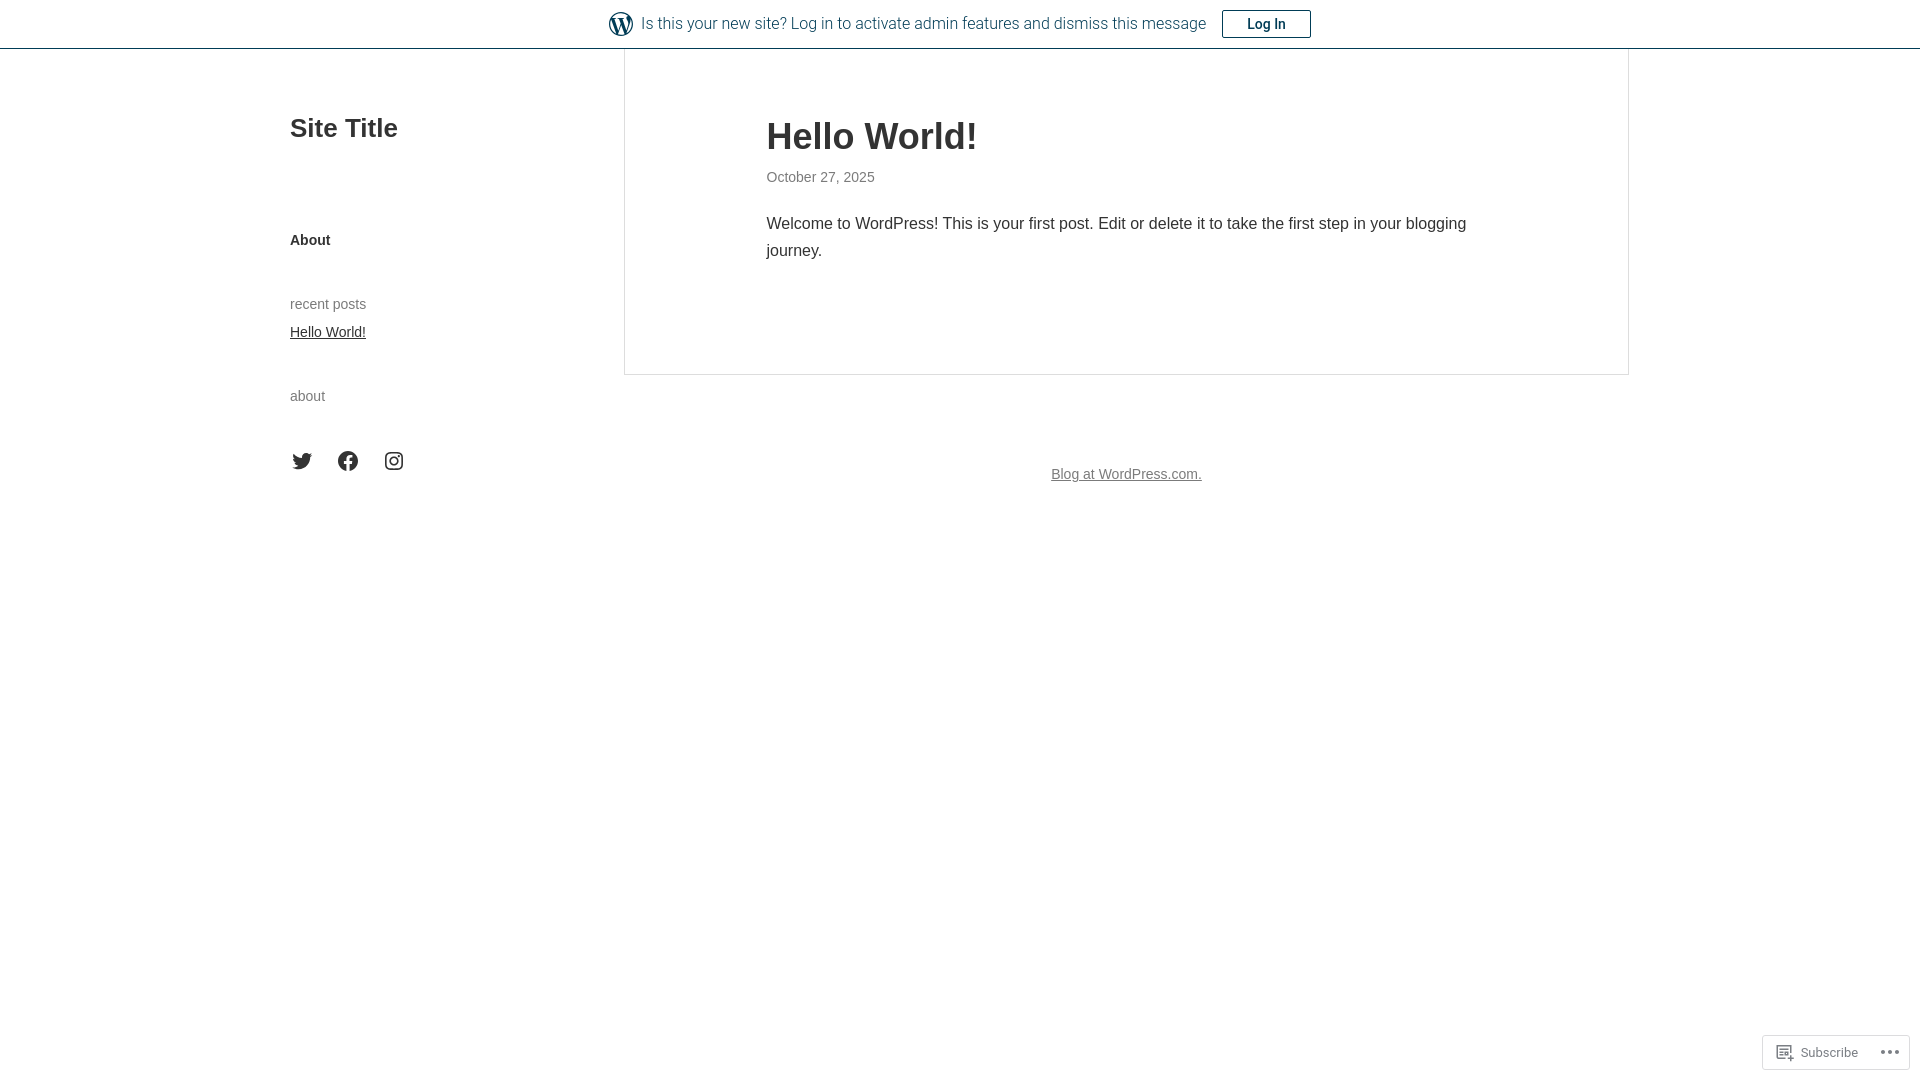Click the October 27, 2025 post date
The width and height of the screenshot is (1920, 1080).
pyautogui.click(x=820, y=177)
